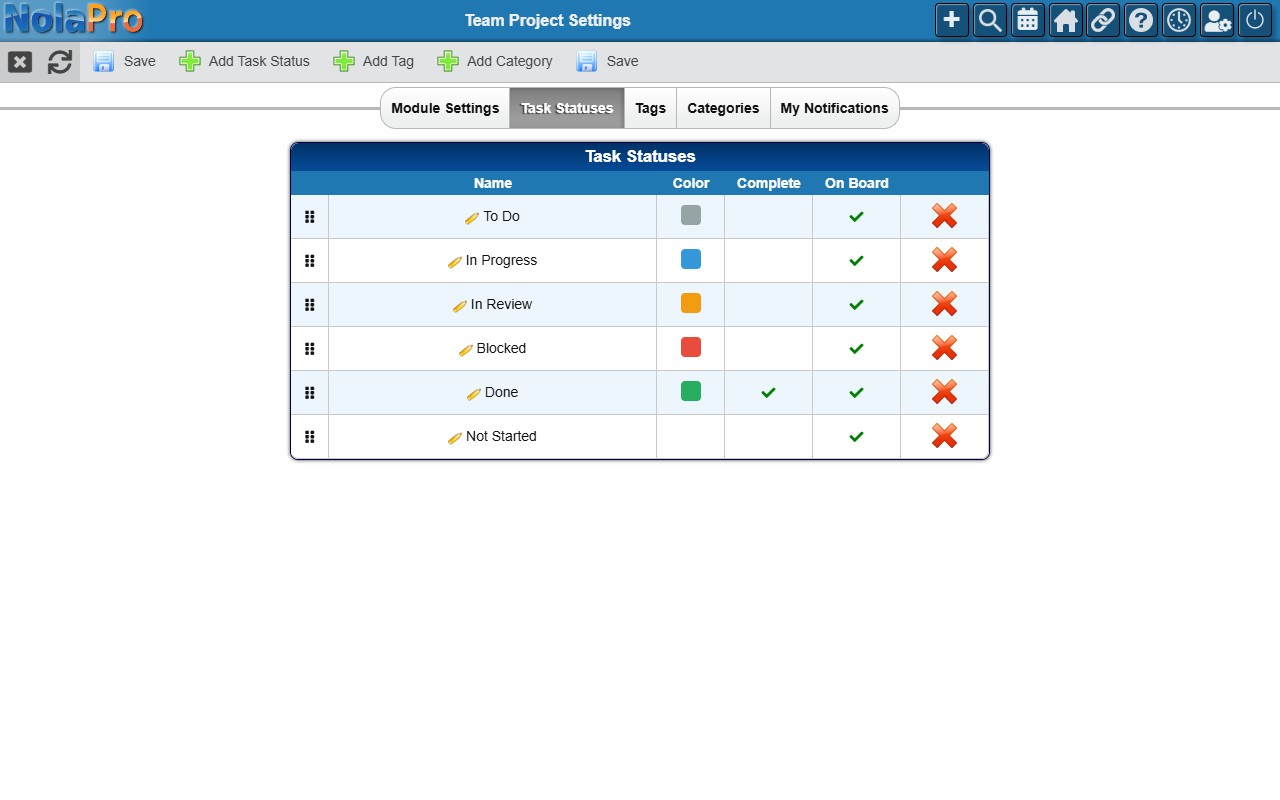
Task: Edit To Do status via pencil icon
Action: [472, 218]
